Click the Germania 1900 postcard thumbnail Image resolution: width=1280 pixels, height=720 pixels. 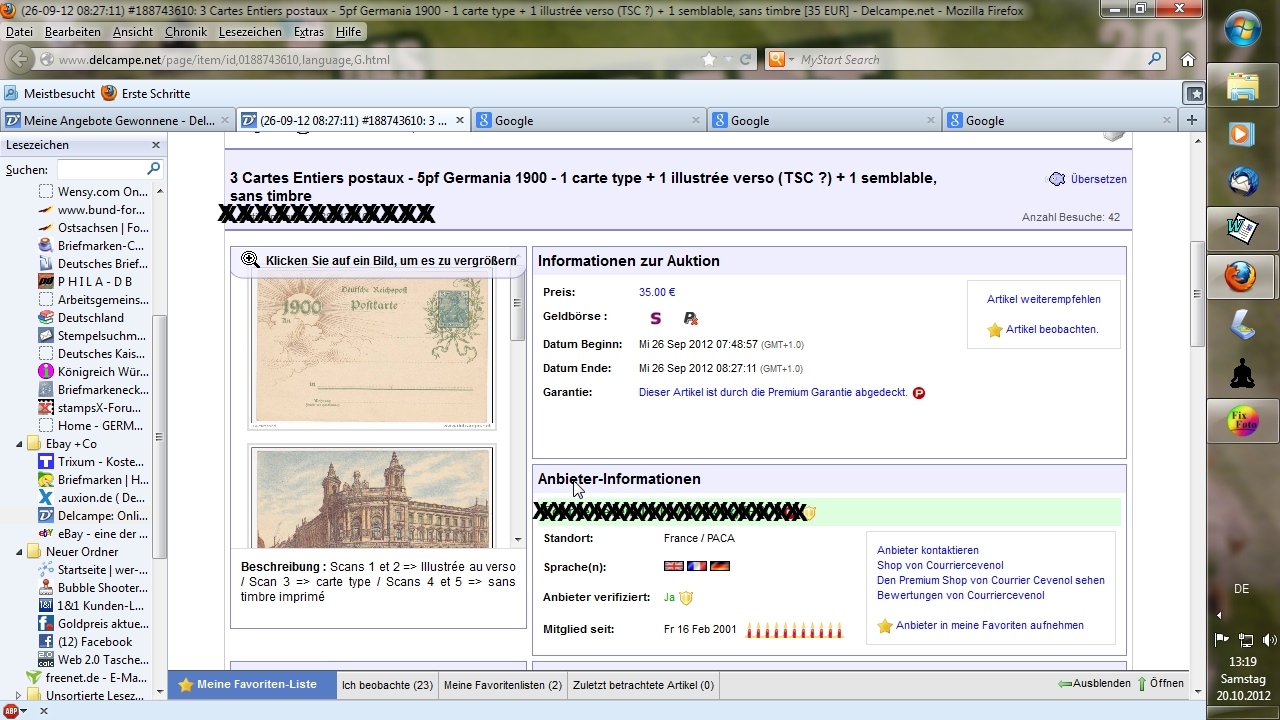click(x=371, y=351)
